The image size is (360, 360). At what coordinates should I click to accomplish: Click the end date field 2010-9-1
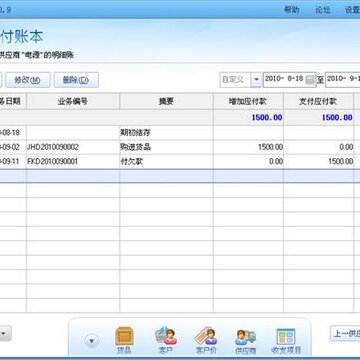click(x=343, y=79)
